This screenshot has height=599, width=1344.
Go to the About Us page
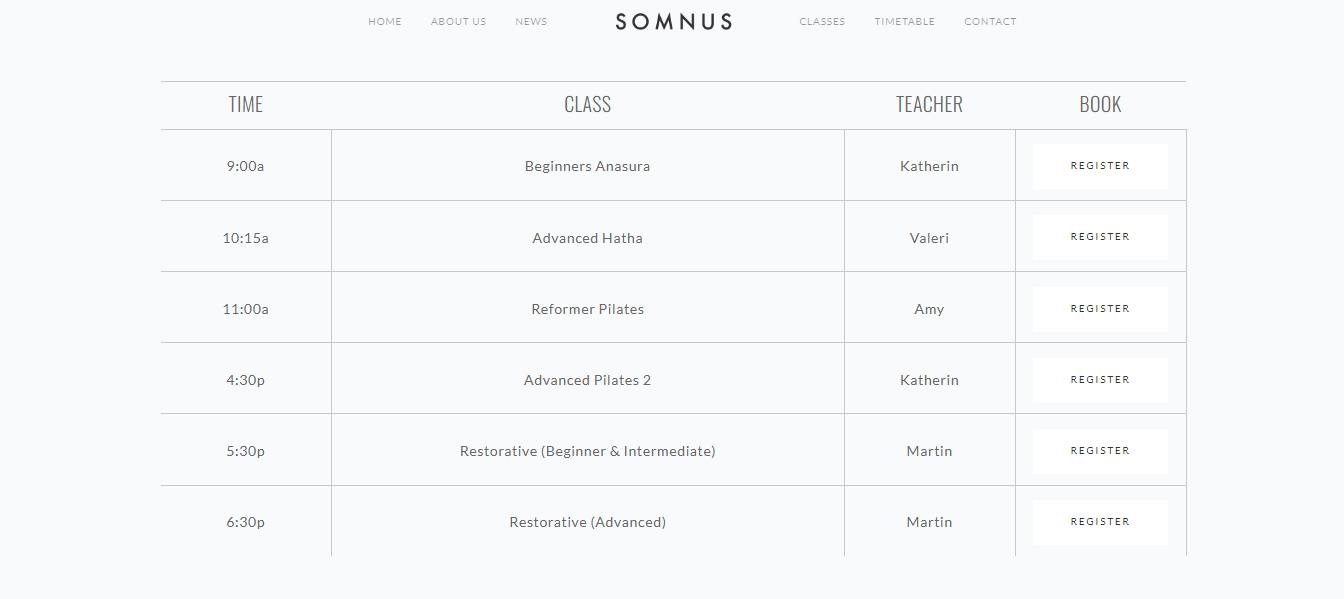click(x=458, y=21)
